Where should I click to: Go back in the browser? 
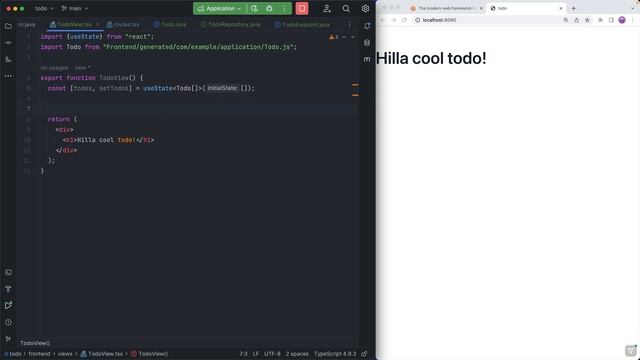(383, 20)
